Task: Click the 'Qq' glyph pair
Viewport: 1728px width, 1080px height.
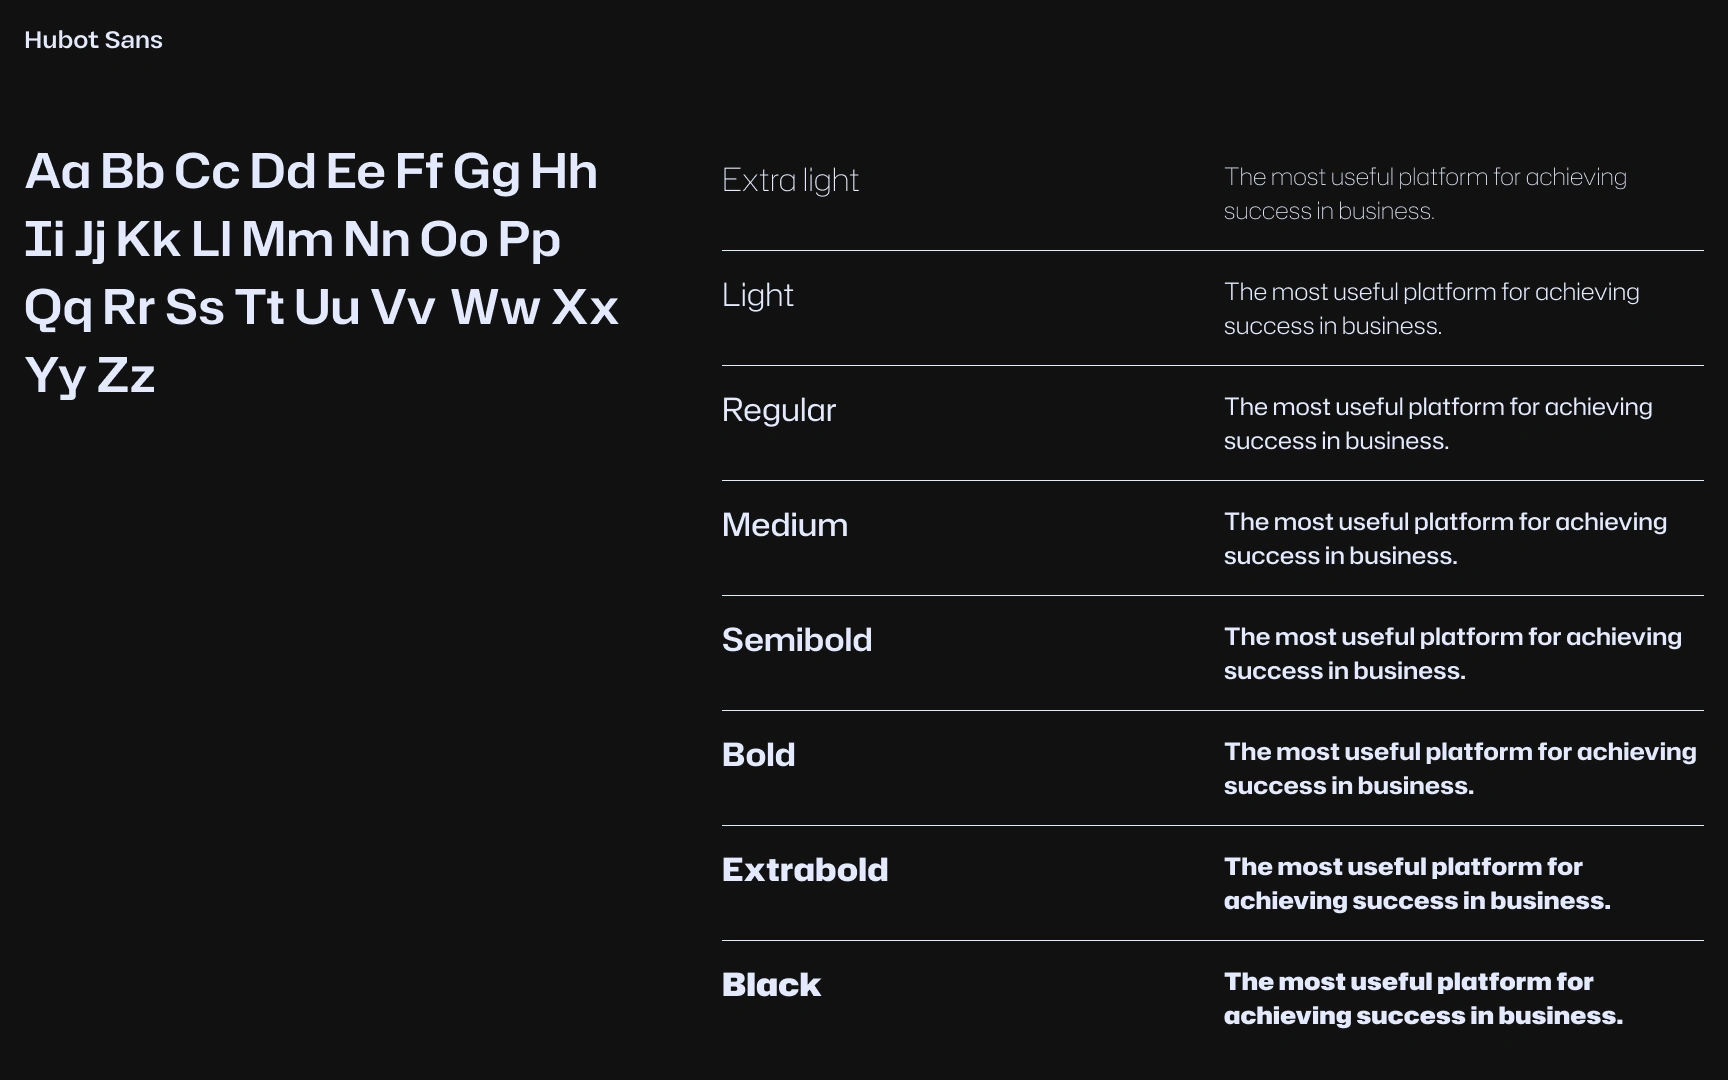Action: 58,308
